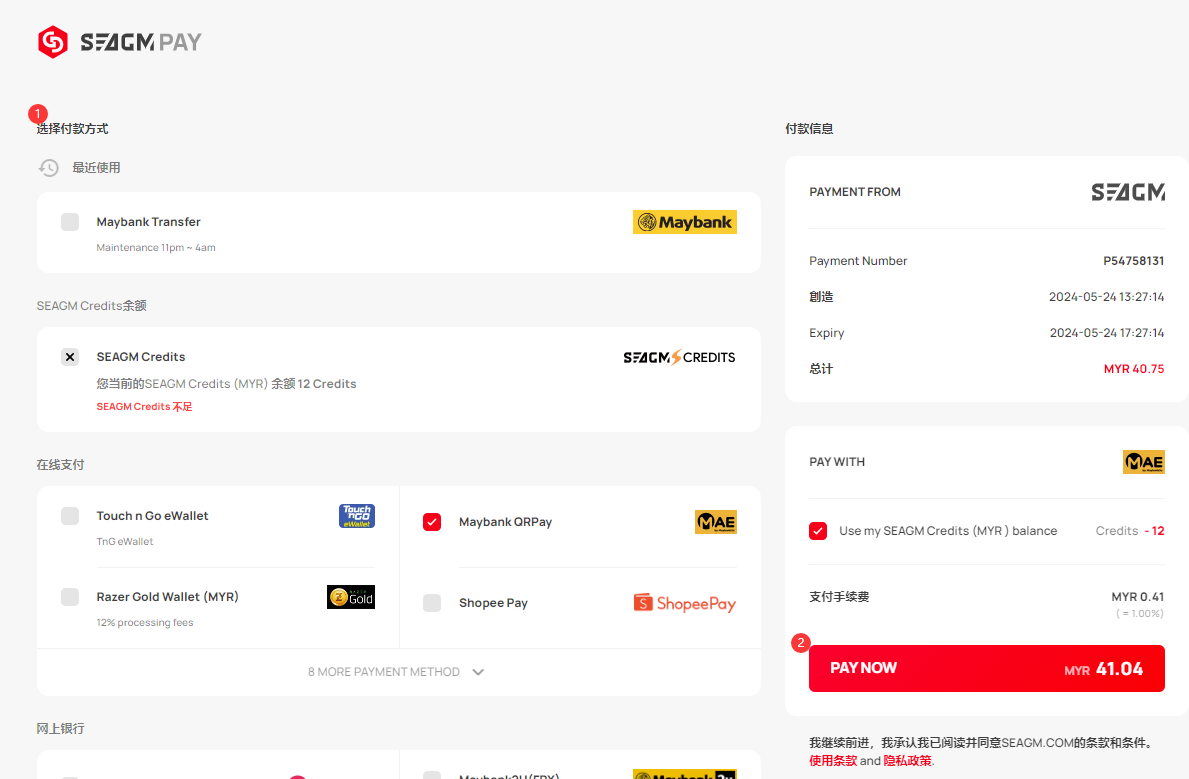Click the 网上银行 section heading
The image size is (1189, 779).
tap(61, 728)
